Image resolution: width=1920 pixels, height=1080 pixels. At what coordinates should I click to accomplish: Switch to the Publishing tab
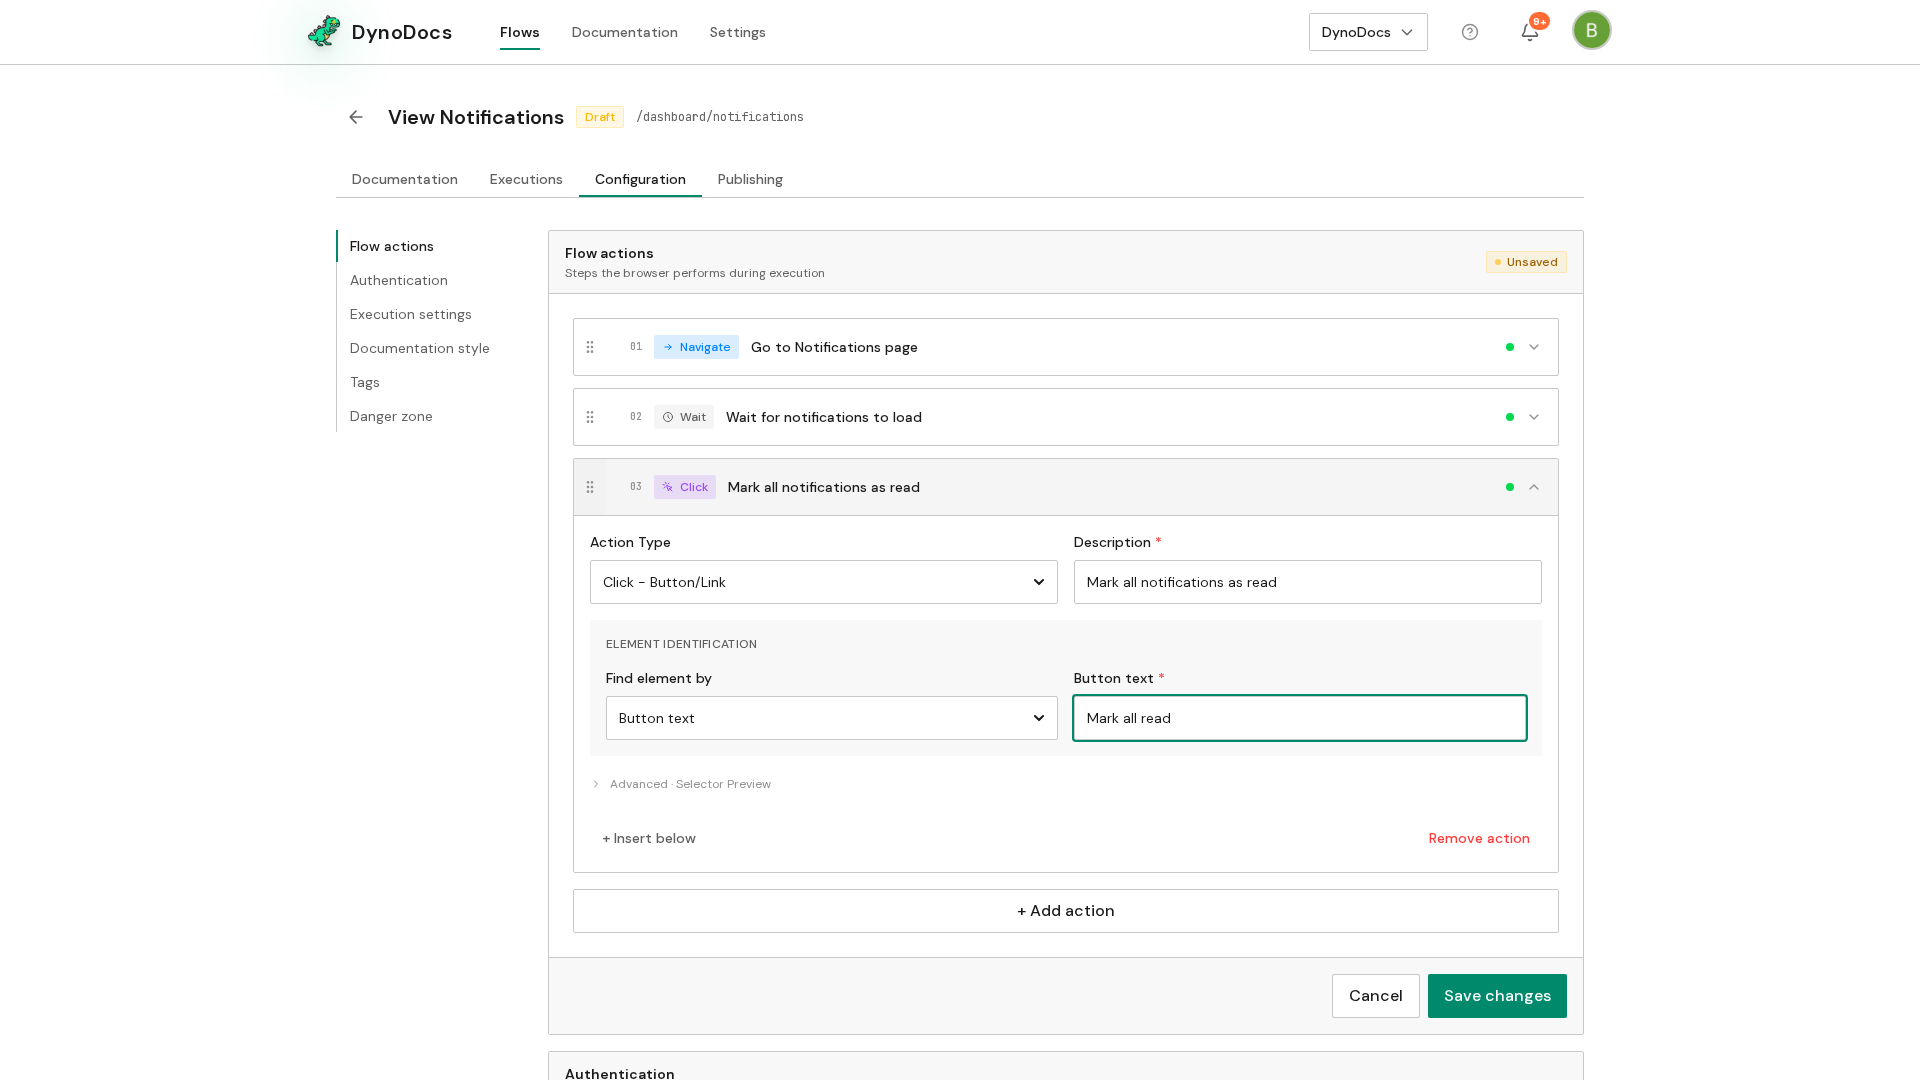coord(750,179)
